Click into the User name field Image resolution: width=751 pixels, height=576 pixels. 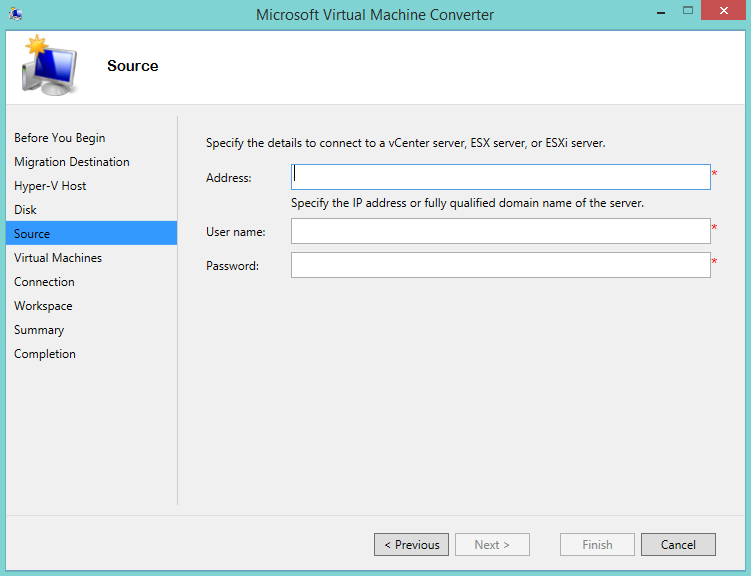point(501,231)
